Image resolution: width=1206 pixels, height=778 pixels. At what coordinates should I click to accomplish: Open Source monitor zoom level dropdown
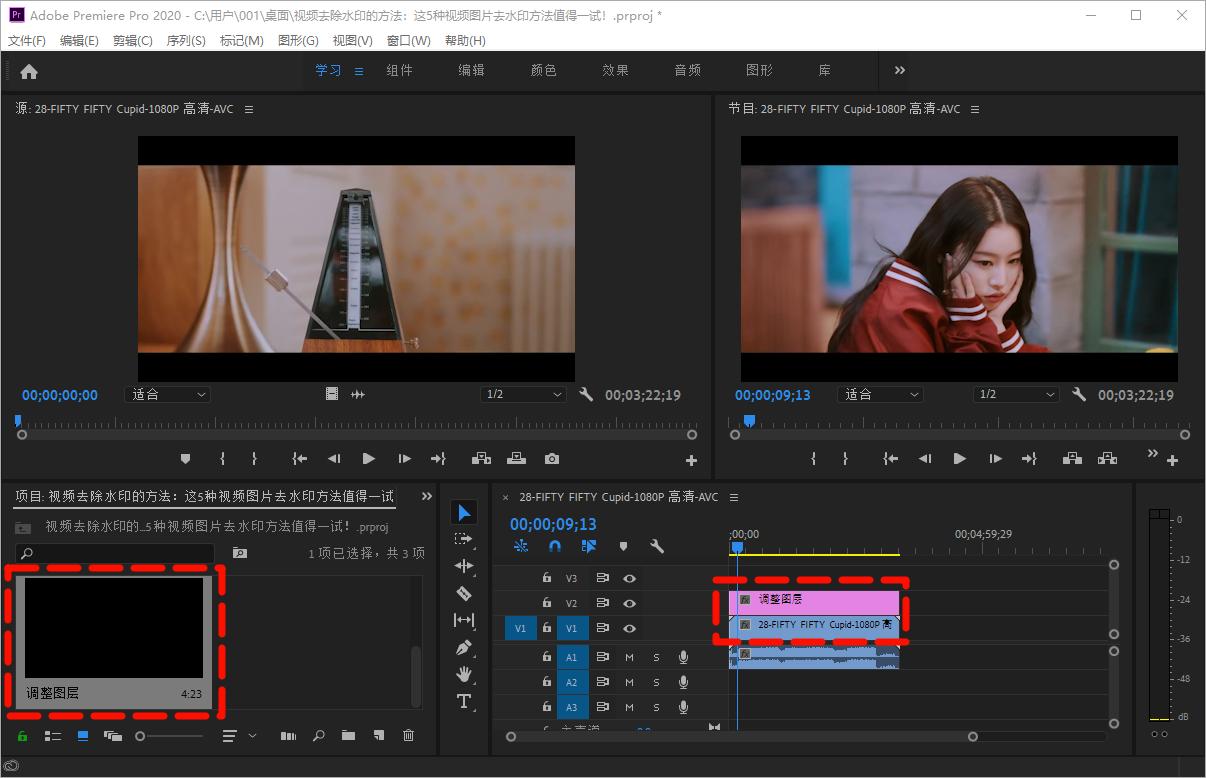pos(167,395)
